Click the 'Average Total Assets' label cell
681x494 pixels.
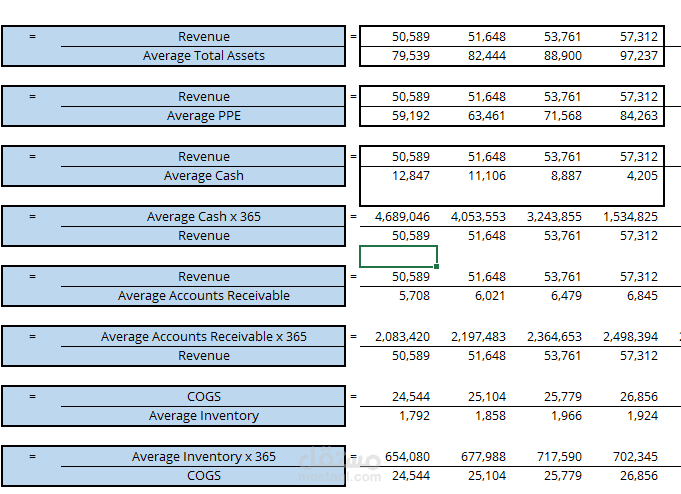pyautogui.click(x=204, y=56)
